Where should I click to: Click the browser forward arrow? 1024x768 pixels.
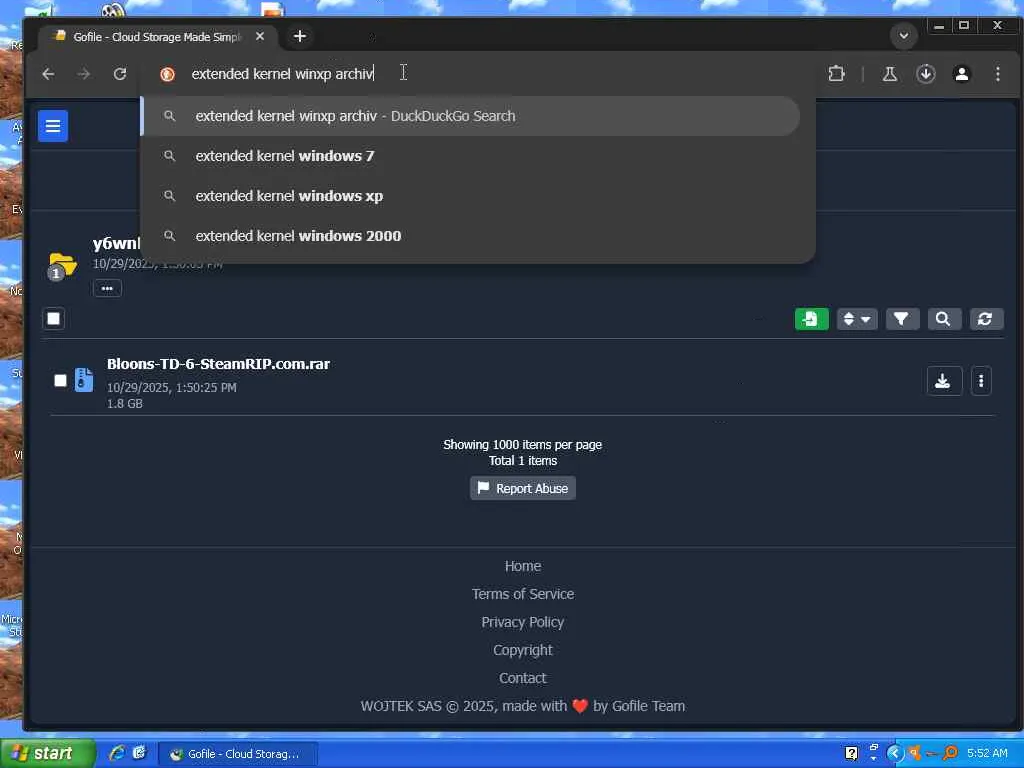coord(84,74)
